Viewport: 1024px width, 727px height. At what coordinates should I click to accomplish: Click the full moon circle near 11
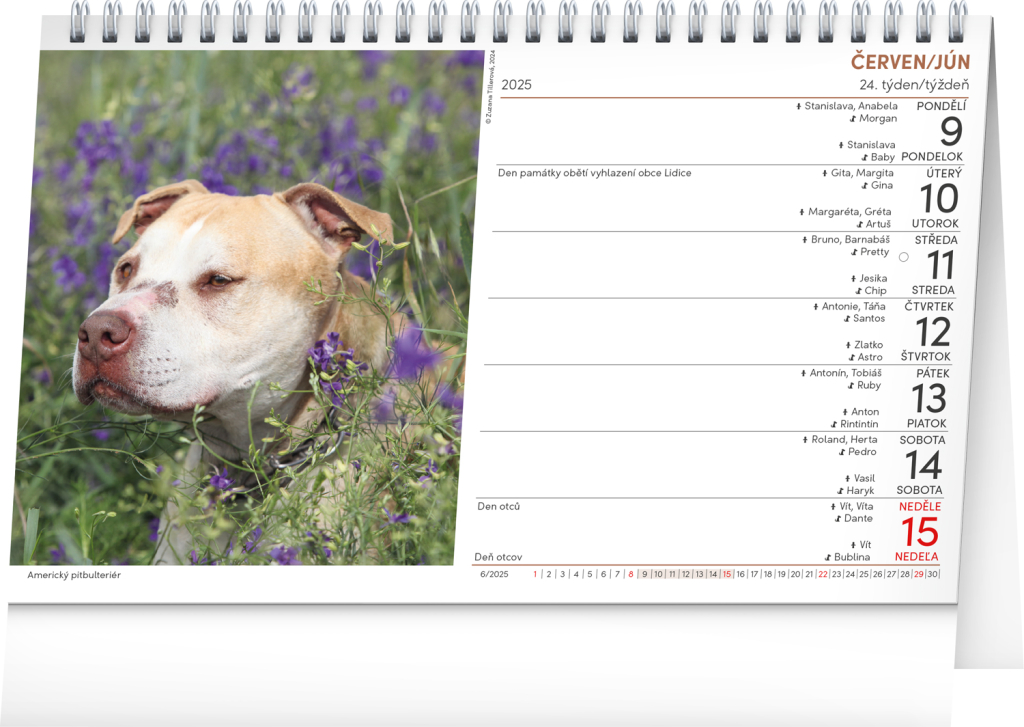(x=904, y=257)
